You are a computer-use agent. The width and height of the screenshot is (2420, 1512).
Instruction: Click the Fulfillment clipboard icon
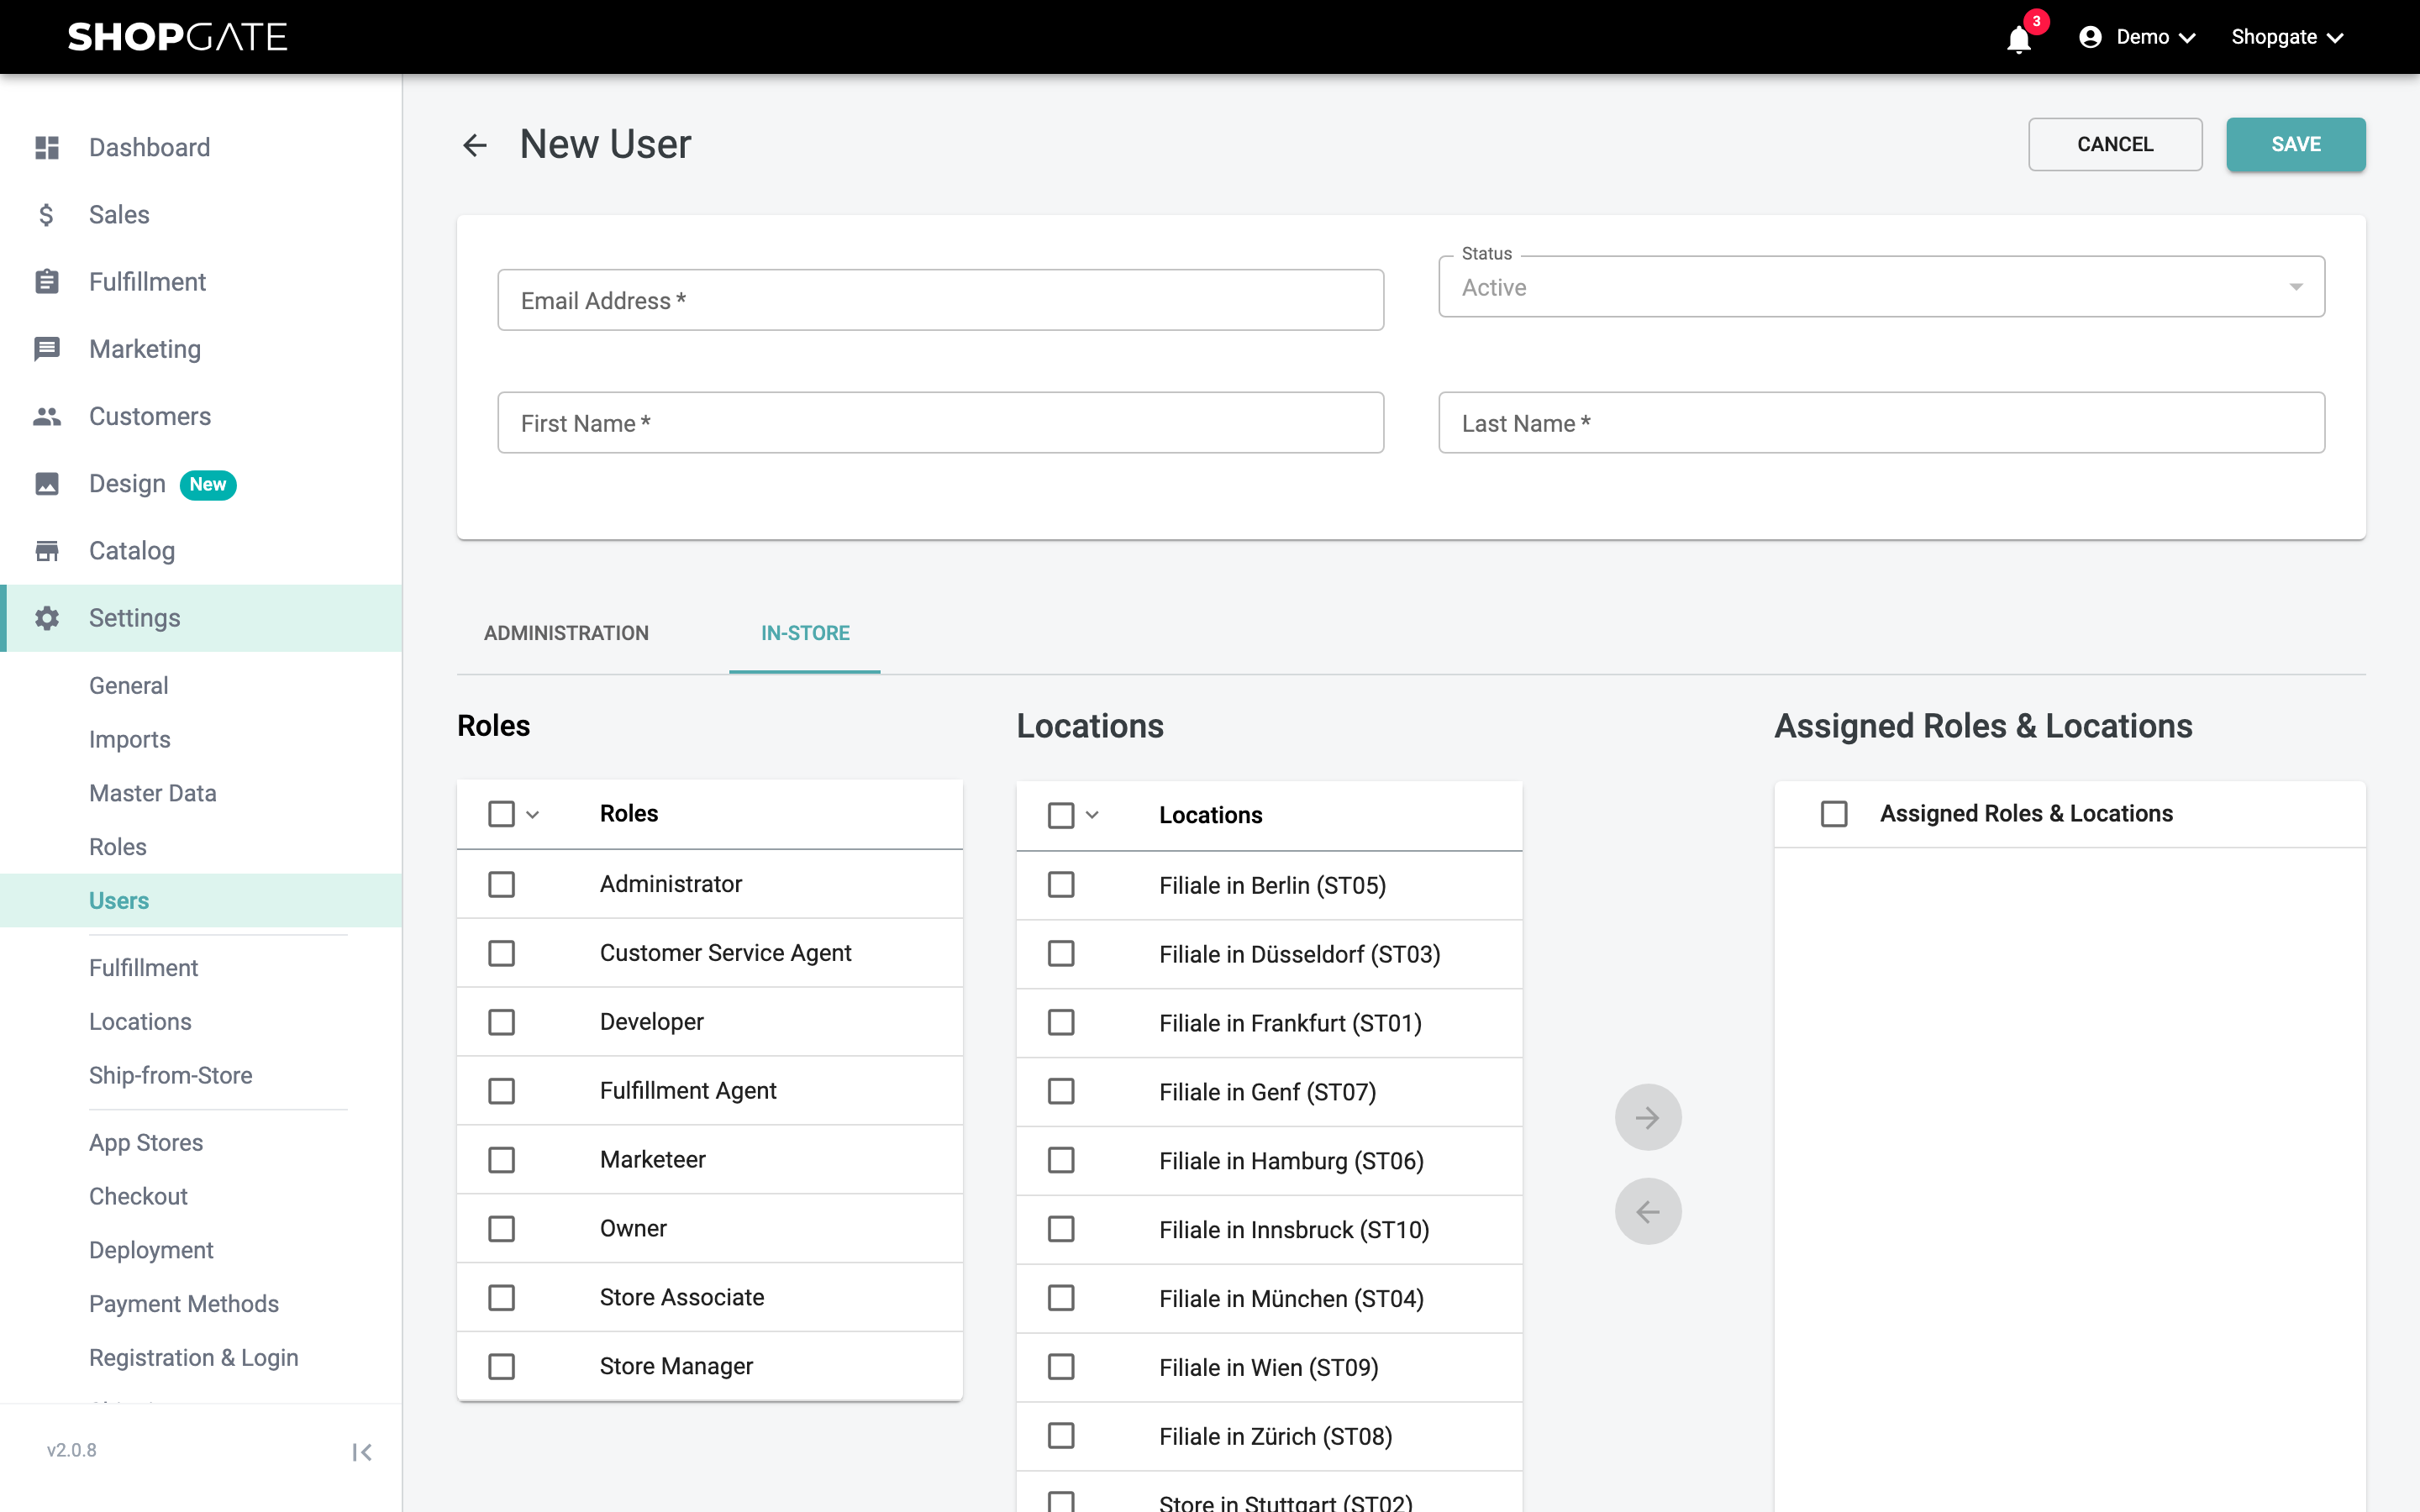point(47,282)
